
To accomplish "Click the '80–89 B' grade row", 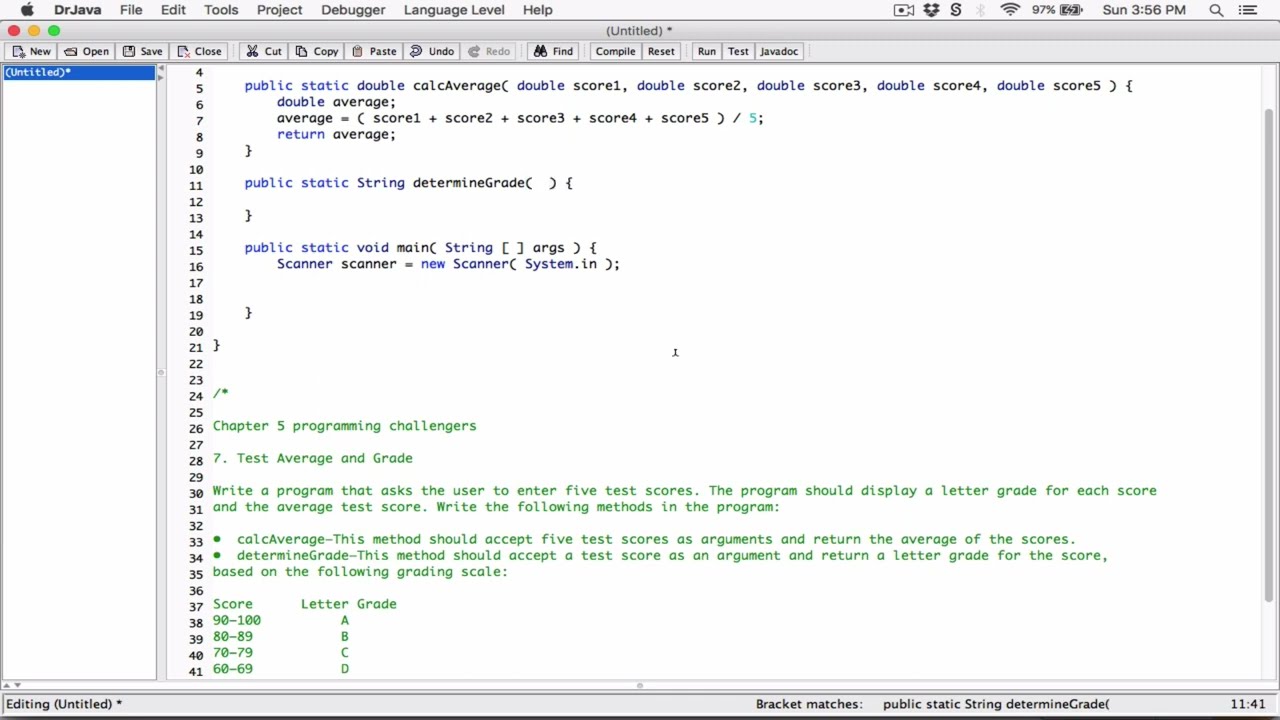I will click(x=280, y=636).
